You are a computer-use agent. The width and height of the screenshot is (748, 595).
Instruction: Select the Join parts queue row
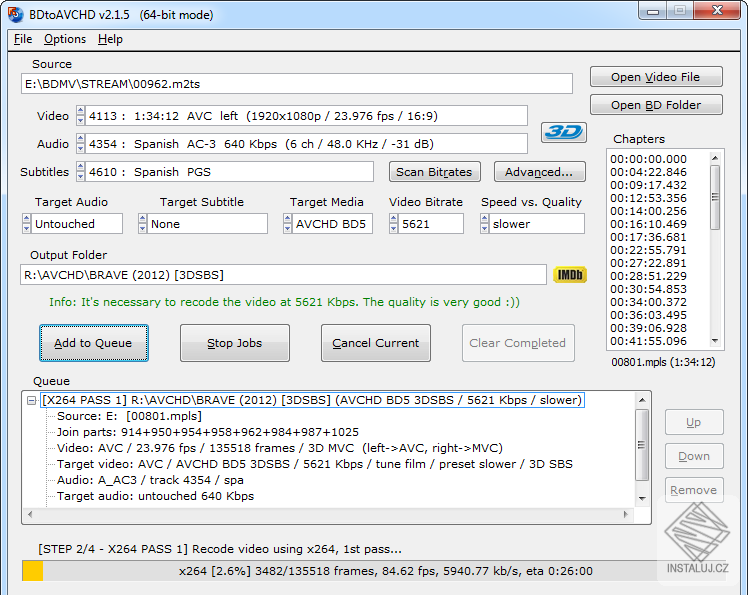[208, 432]
